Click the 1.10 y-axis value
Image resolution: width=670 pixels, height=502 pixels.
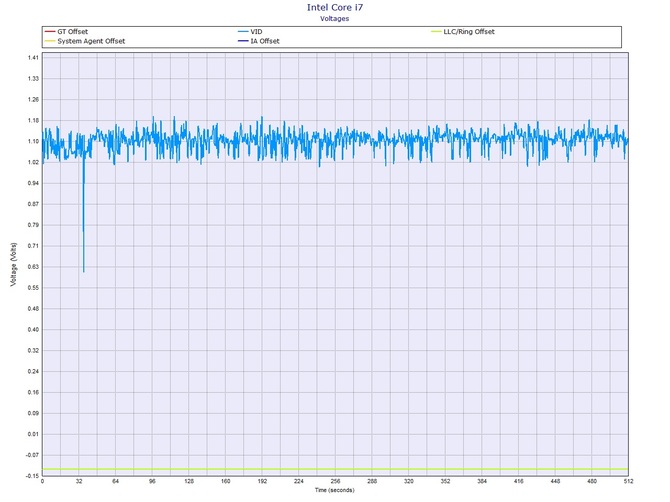point(33,141)
